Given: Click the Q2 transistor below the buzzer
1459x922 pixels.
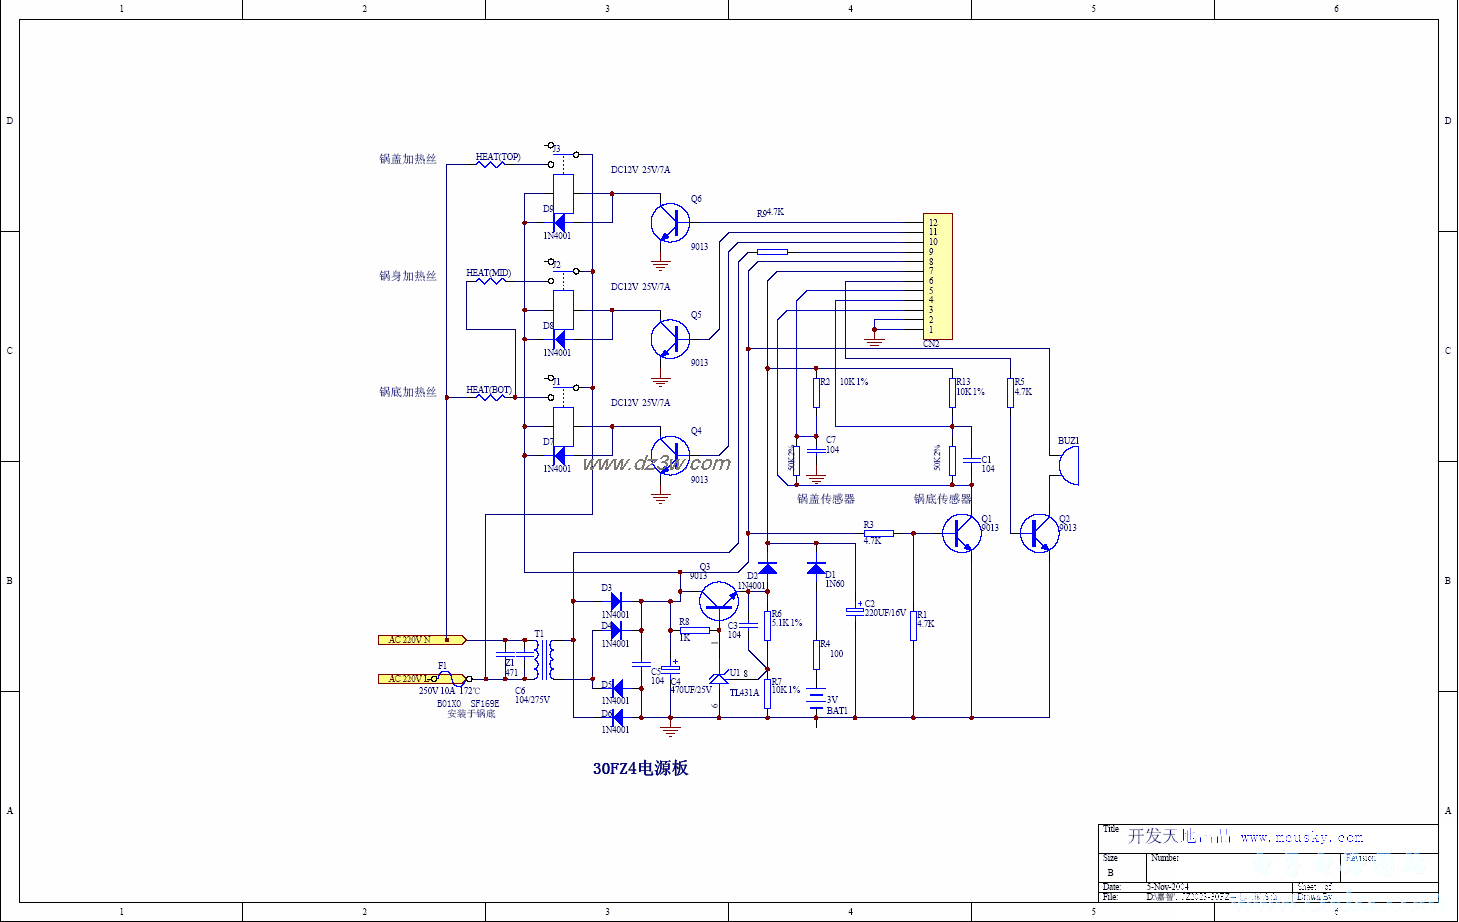Looking at the screenshot, I should 1039,533.
